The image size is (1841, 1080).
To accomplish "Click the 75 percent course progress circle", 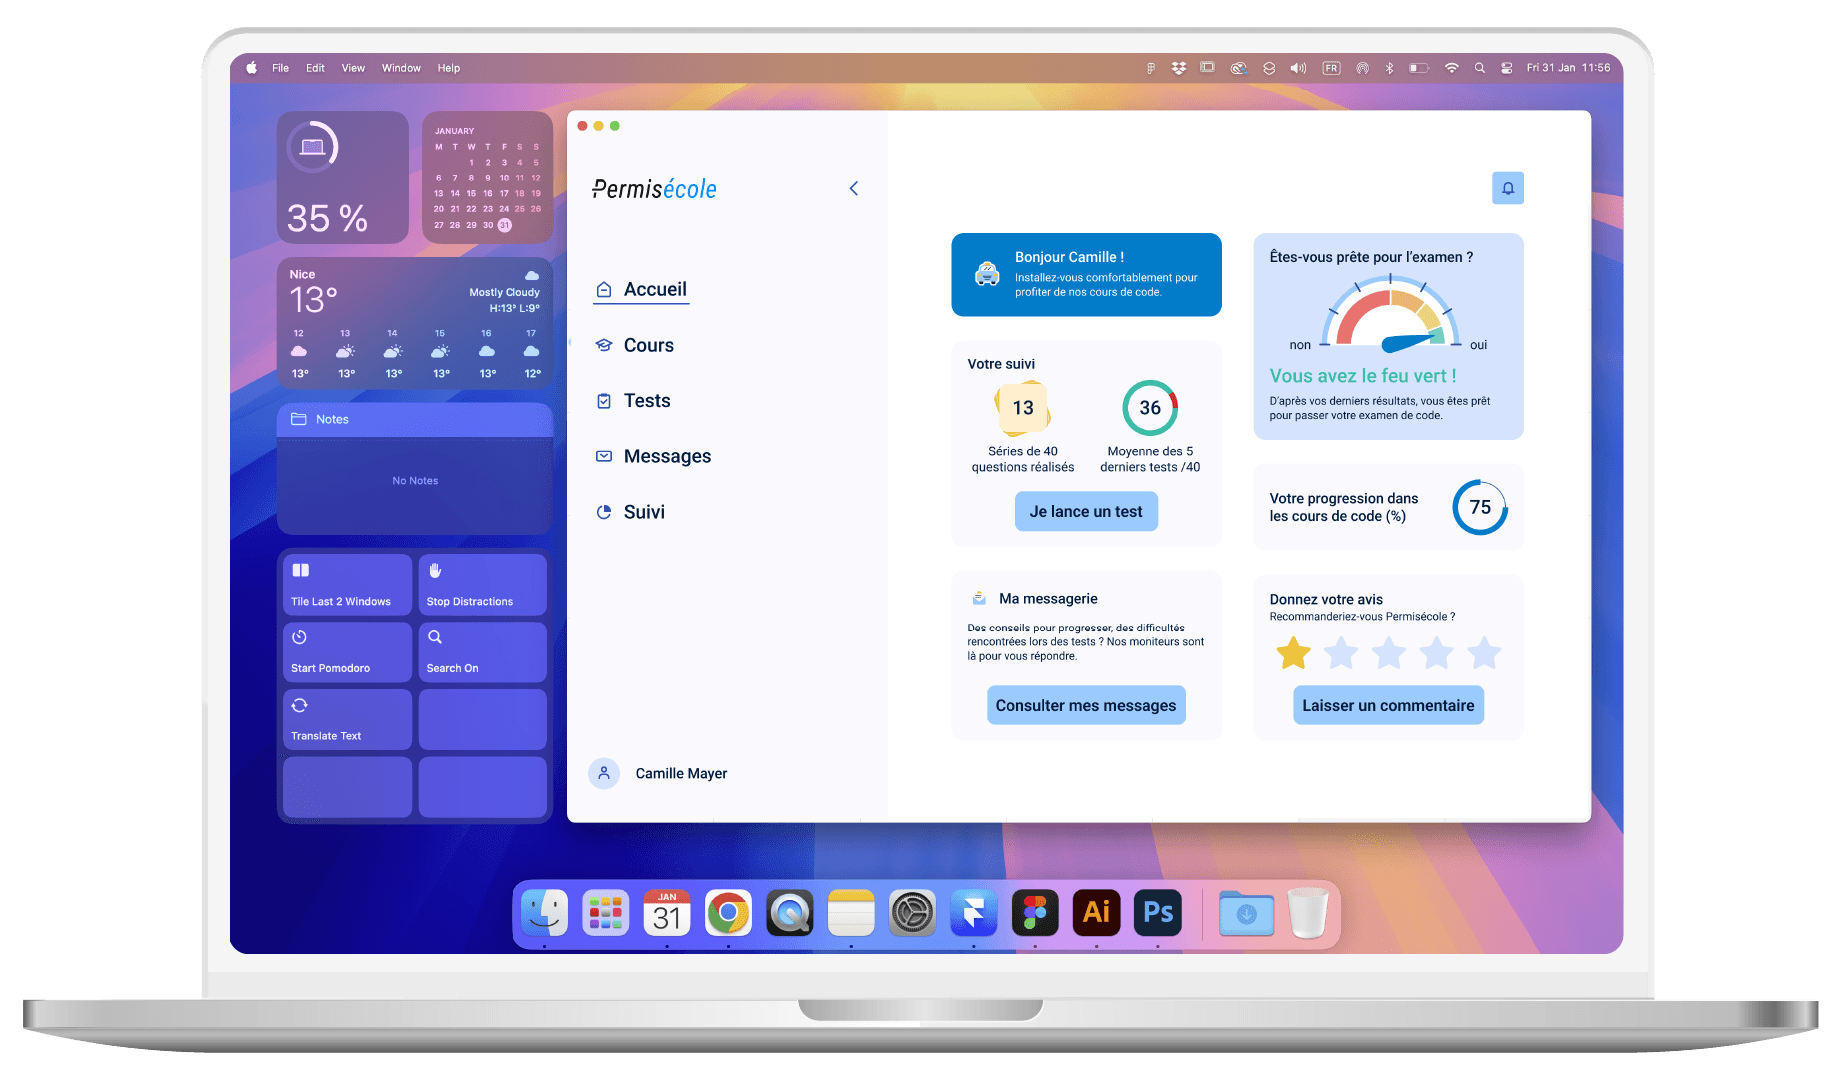I will pos(1480,507).
